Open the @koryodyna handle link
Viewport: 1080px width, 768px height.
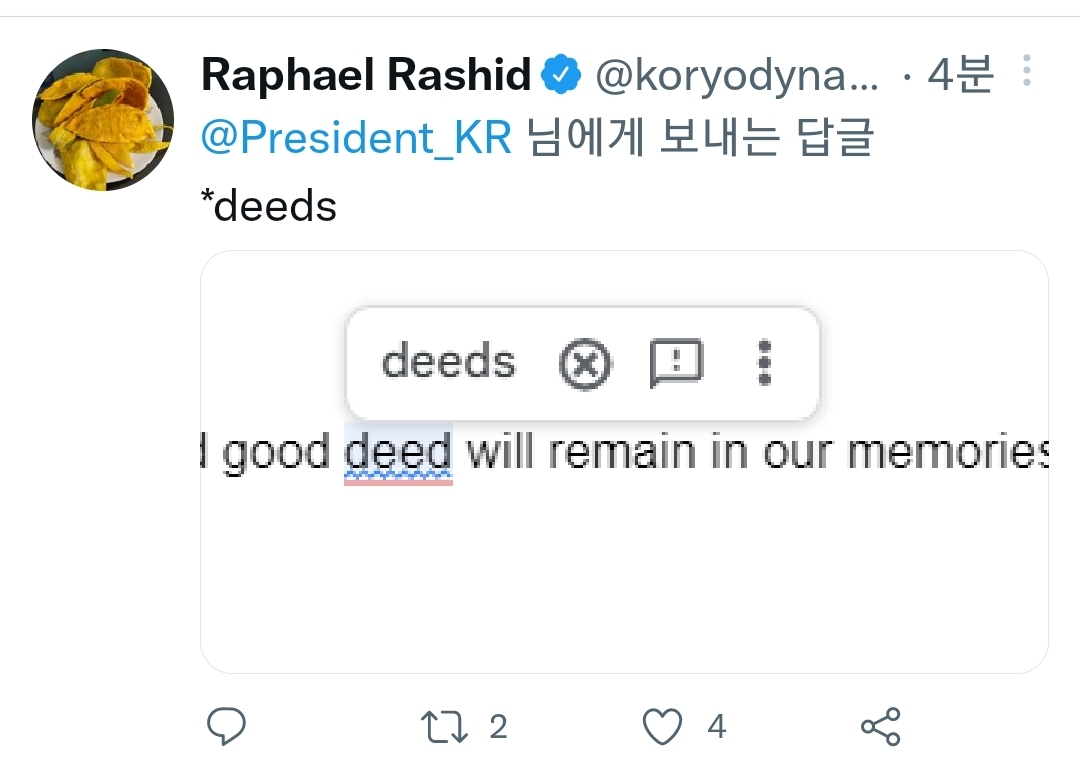737,75
